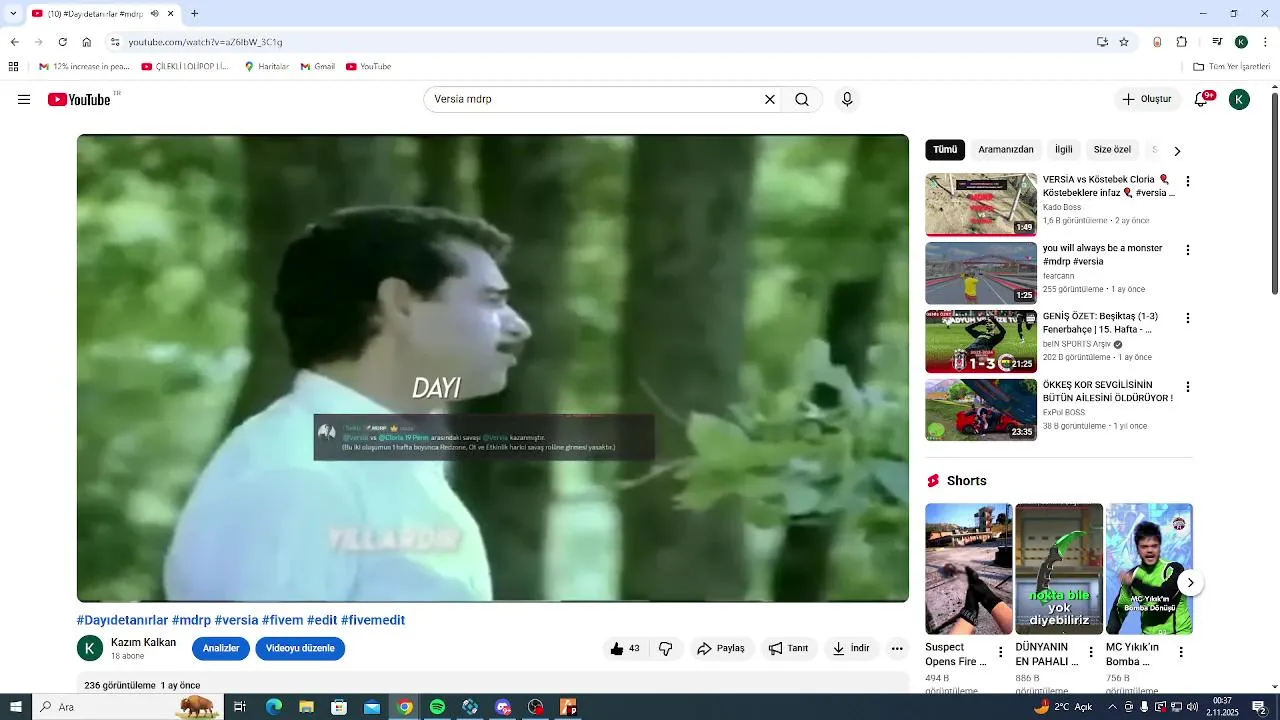Go to browser home page
The width and height of the screenshot is (1280, 720).
point(87,42)
